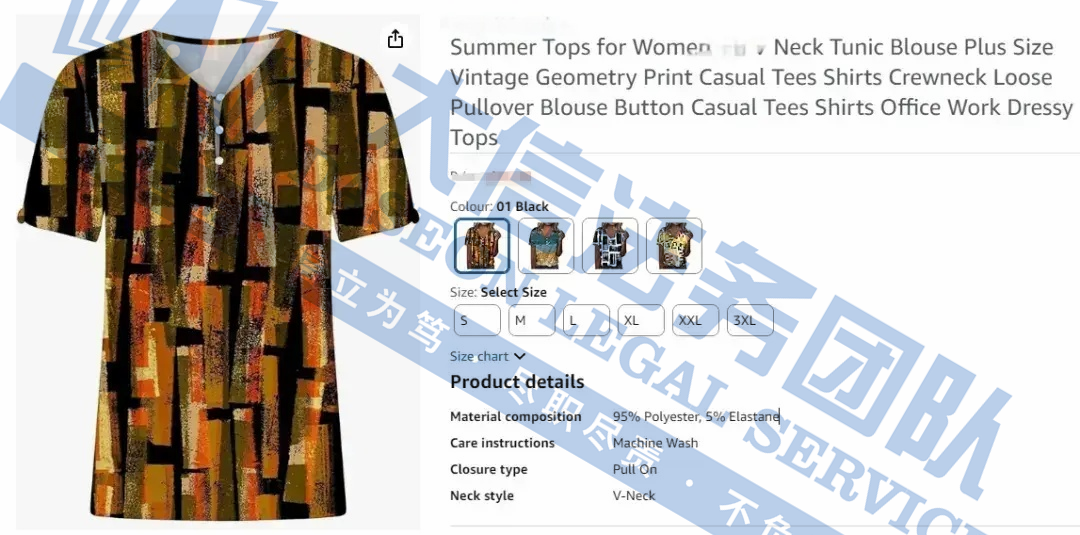The image size is (1080, 535).
Task: Click the Care instructions label
Action: coord(502,443)
